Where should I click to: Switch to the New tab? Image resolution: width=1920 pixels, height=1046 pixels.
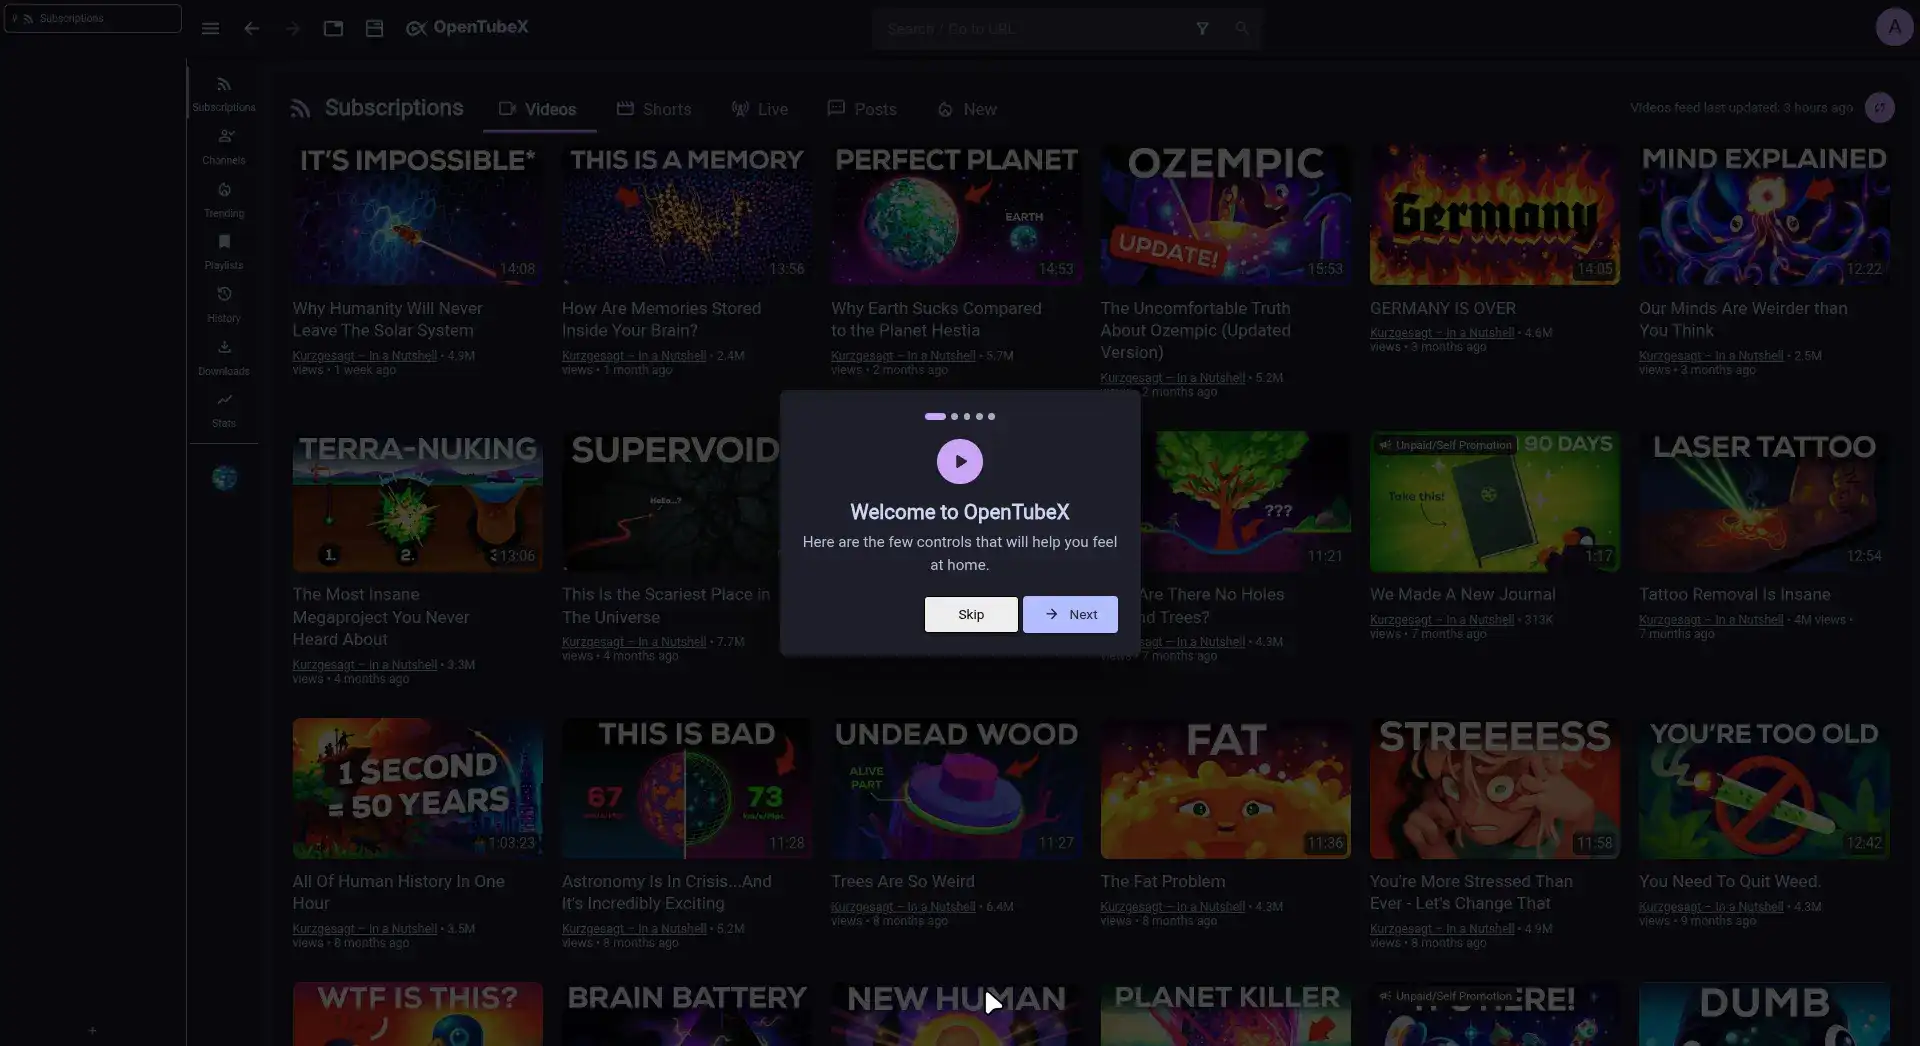click(967, 109)
